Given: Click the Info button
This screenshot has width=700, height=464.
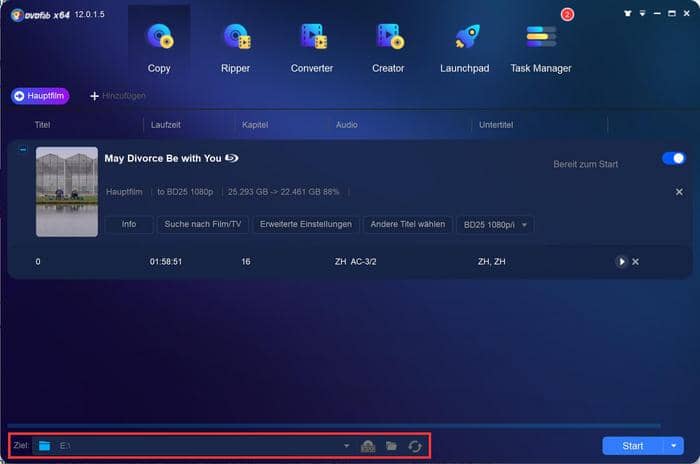Looking at the screenshot, I should click(x=129, y=224).
